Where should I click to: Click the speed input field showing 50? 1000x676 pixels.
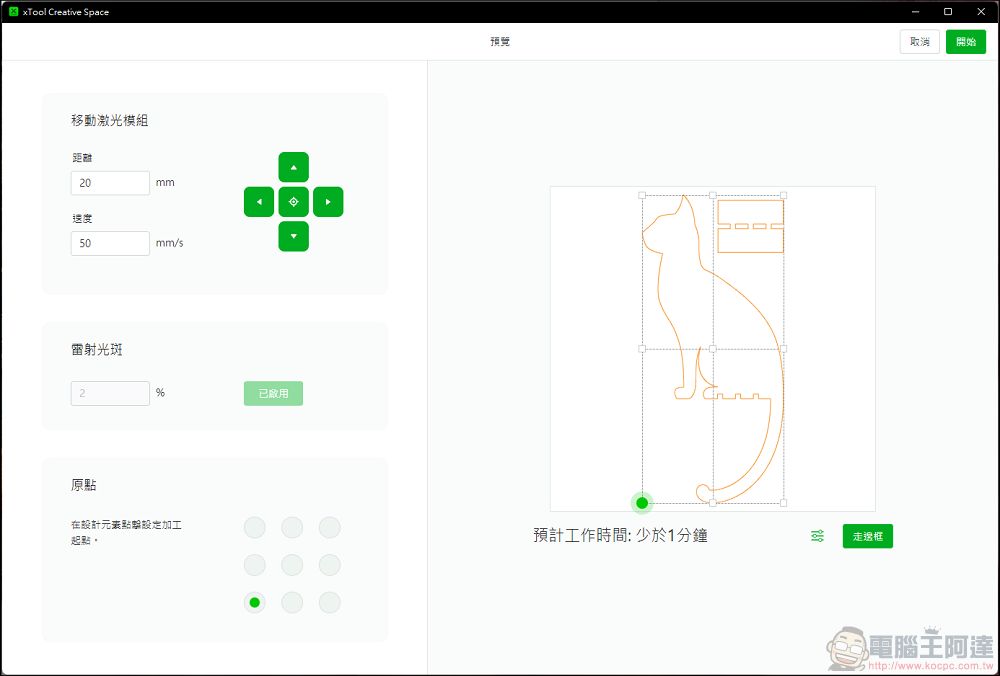tap(110, 243)
